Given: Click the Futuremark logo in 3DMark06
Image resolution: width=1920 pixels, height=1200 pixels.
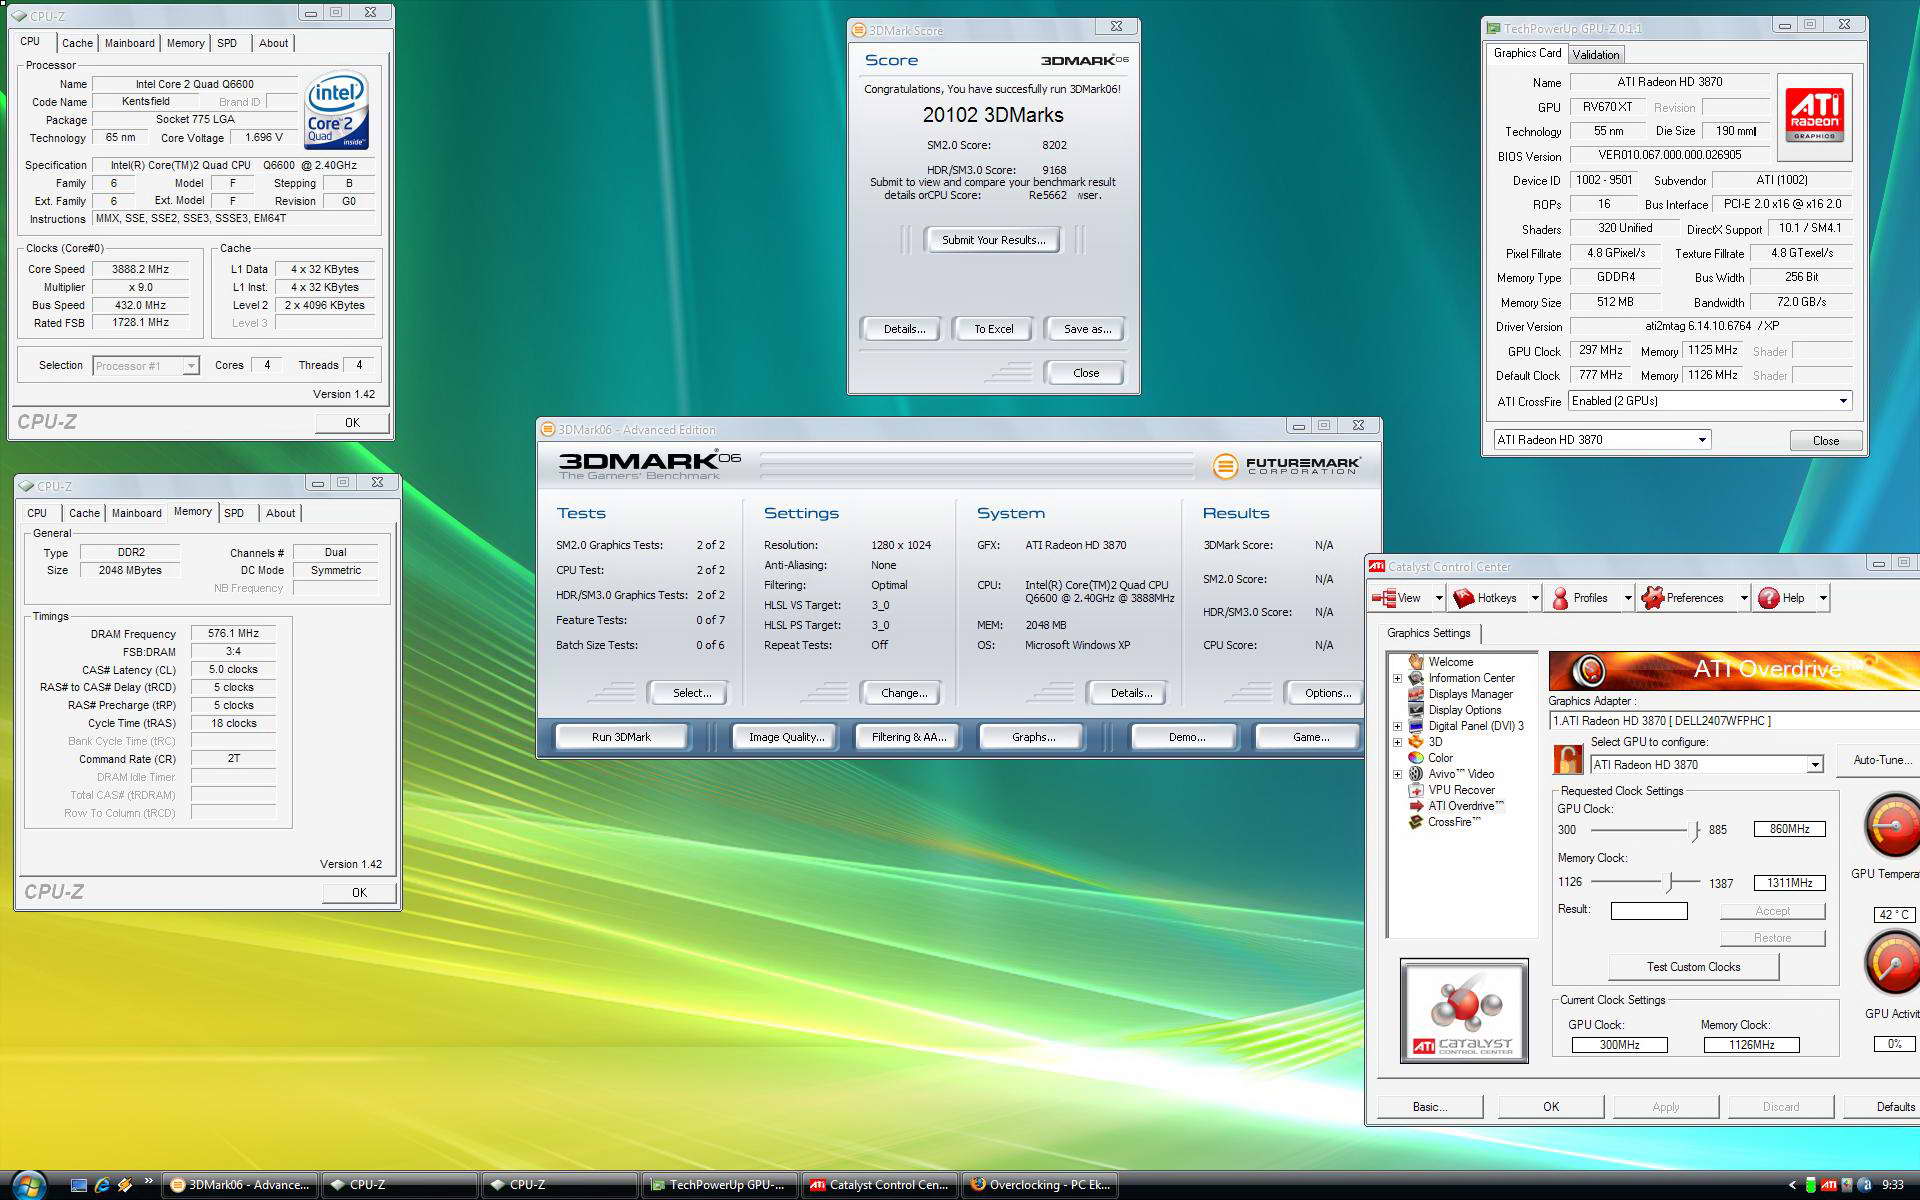Looking at the screenshot, I should 1286,466.
